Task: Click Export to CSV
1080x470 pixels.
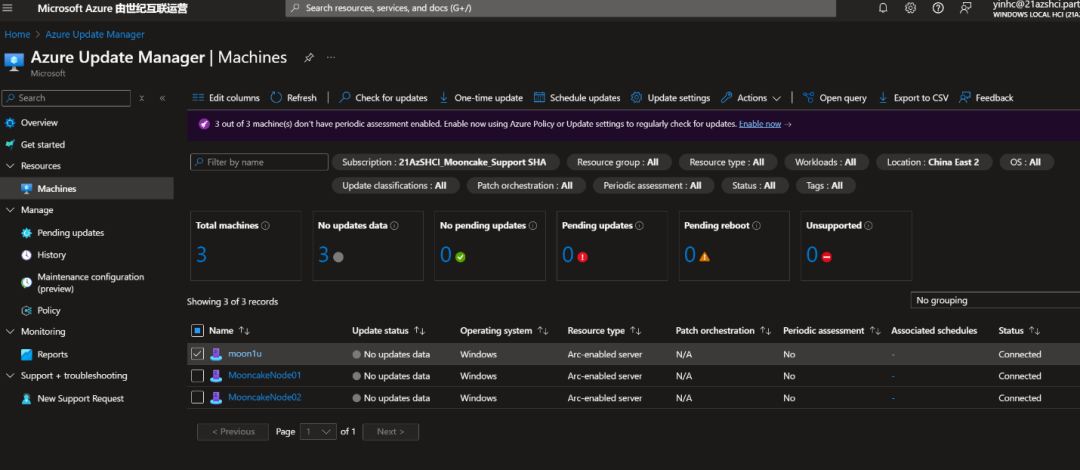Action: [913, 98]
